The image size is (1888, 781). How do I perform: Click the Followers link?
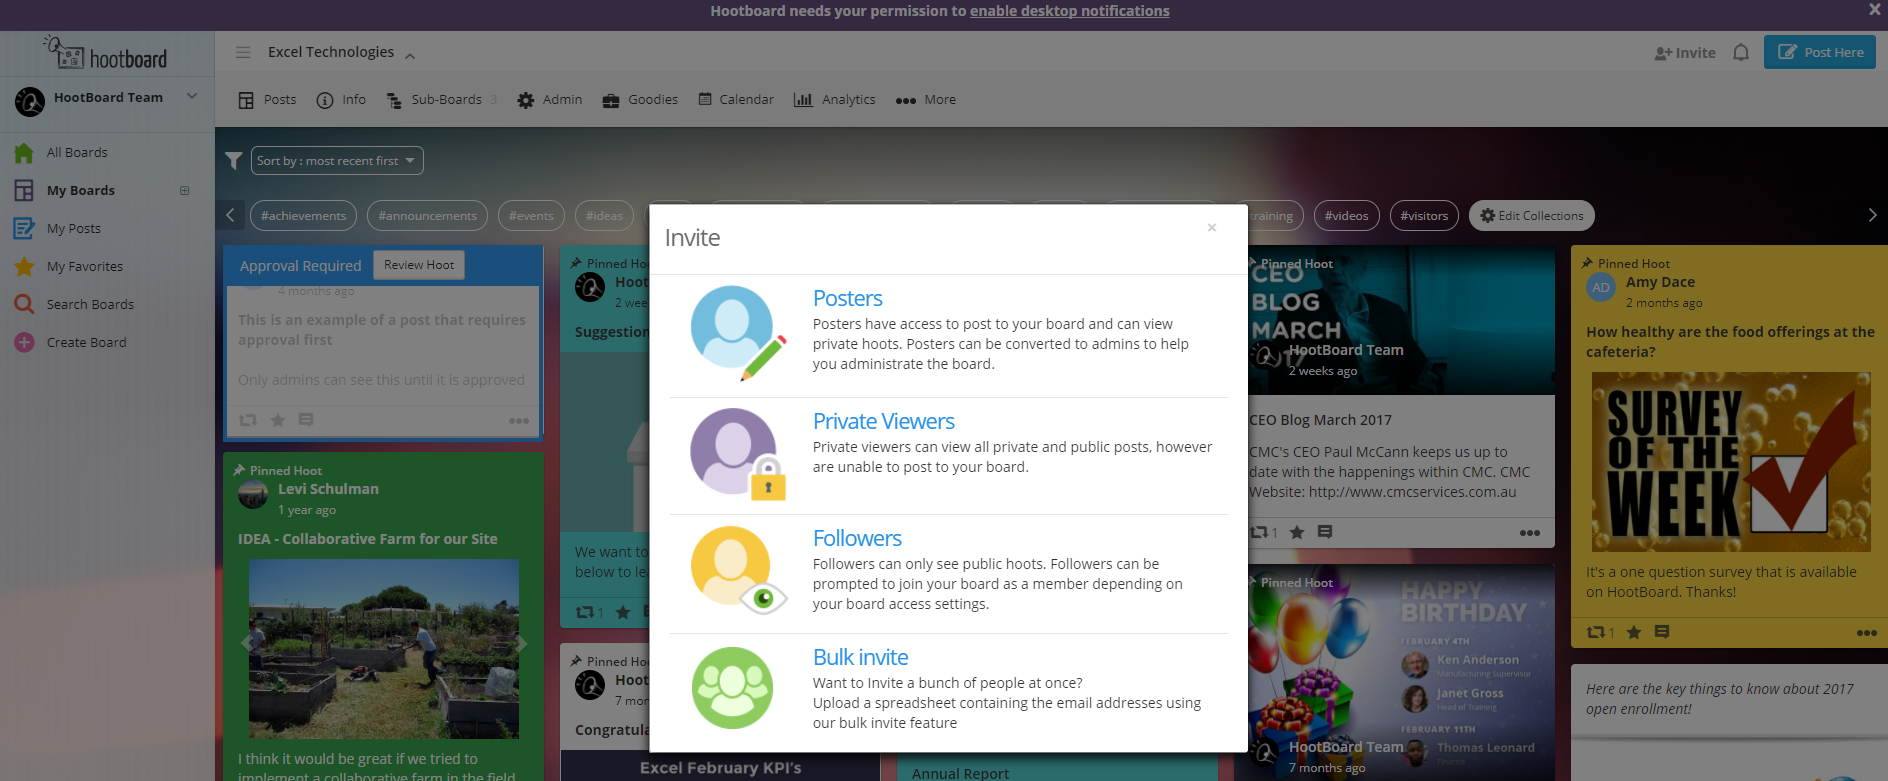pos(857,538)
